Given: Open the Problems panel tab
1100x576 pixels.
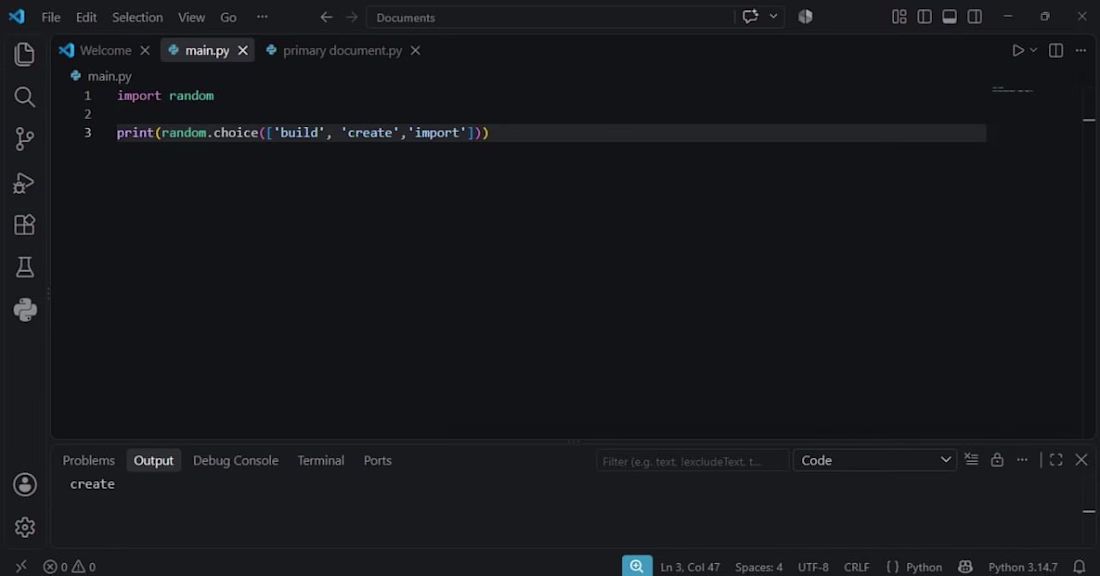Looking at the screenshot, I should click(x=88, y=460).
